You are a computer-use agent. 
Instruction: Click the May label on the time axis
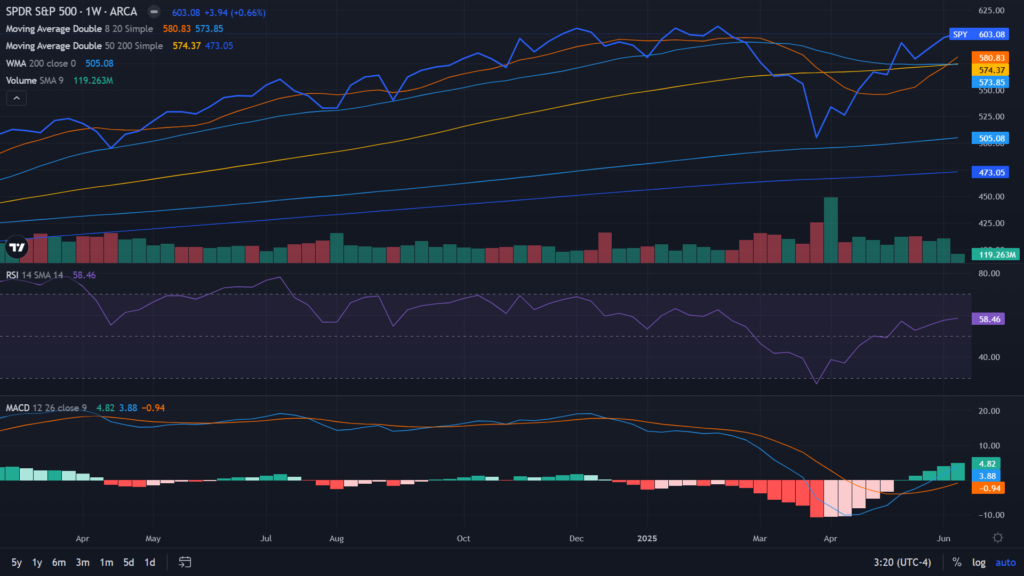tap(153, 539)
